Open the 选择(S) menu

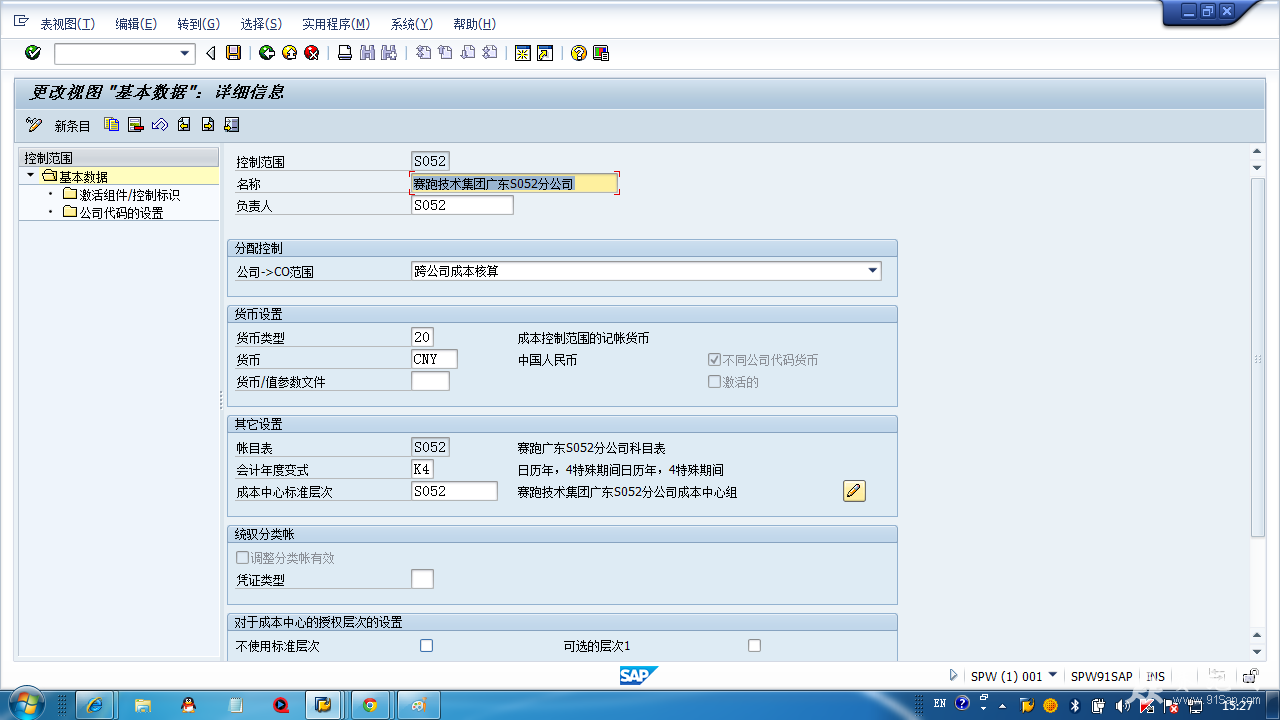click(261, 24)
